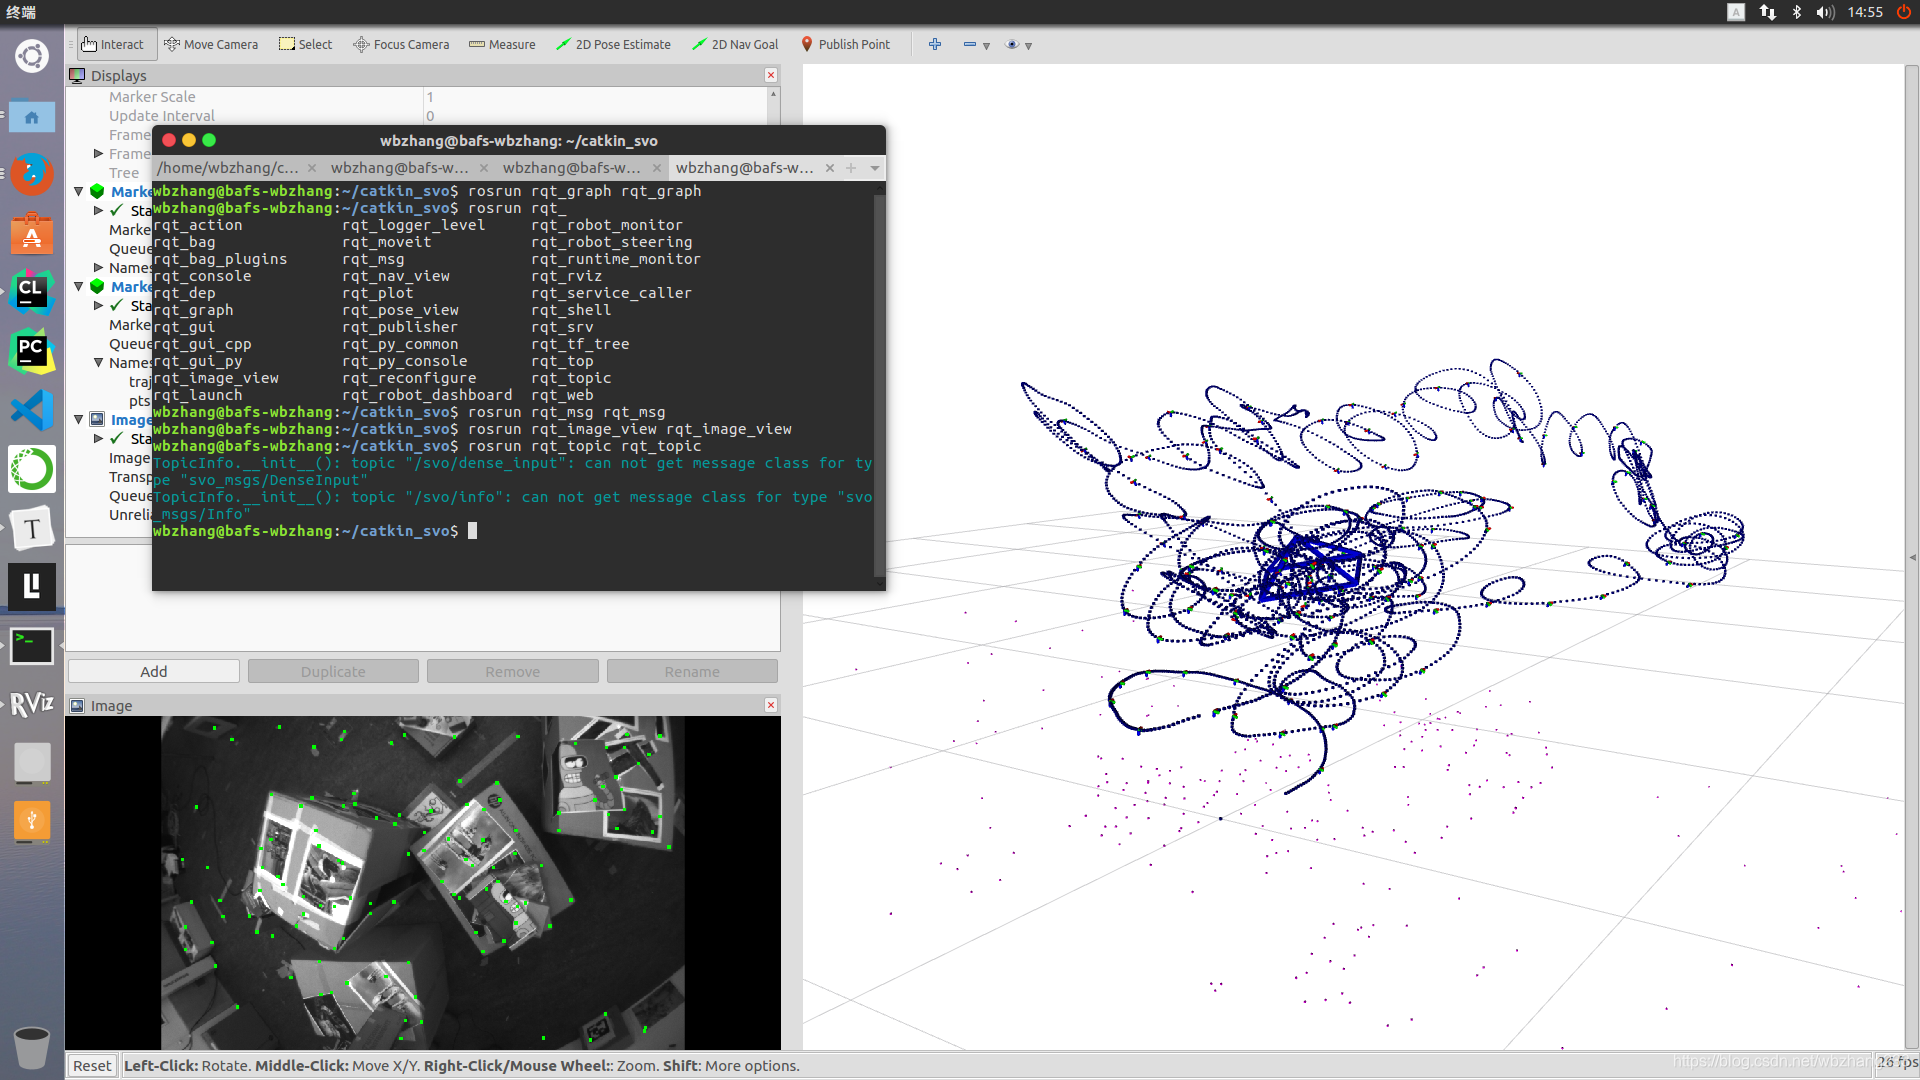Collapse the first Marker tree item
Screen dimensions: 1920x1080
(79, 191)
